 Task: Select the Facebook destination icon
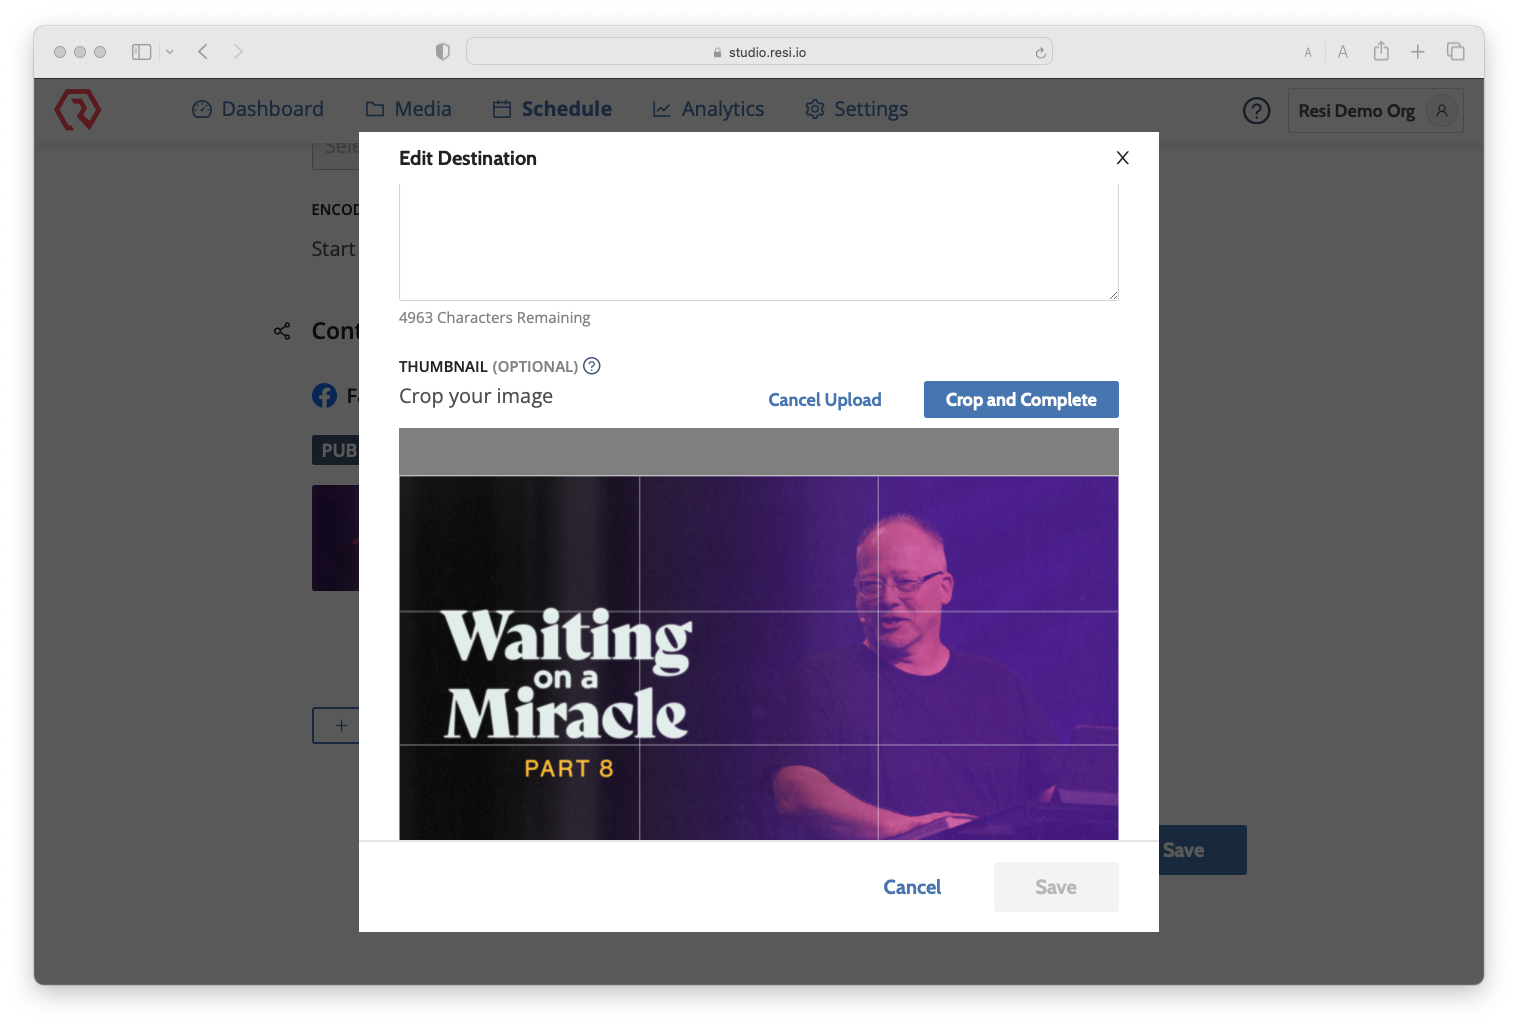tap(324, 395)
